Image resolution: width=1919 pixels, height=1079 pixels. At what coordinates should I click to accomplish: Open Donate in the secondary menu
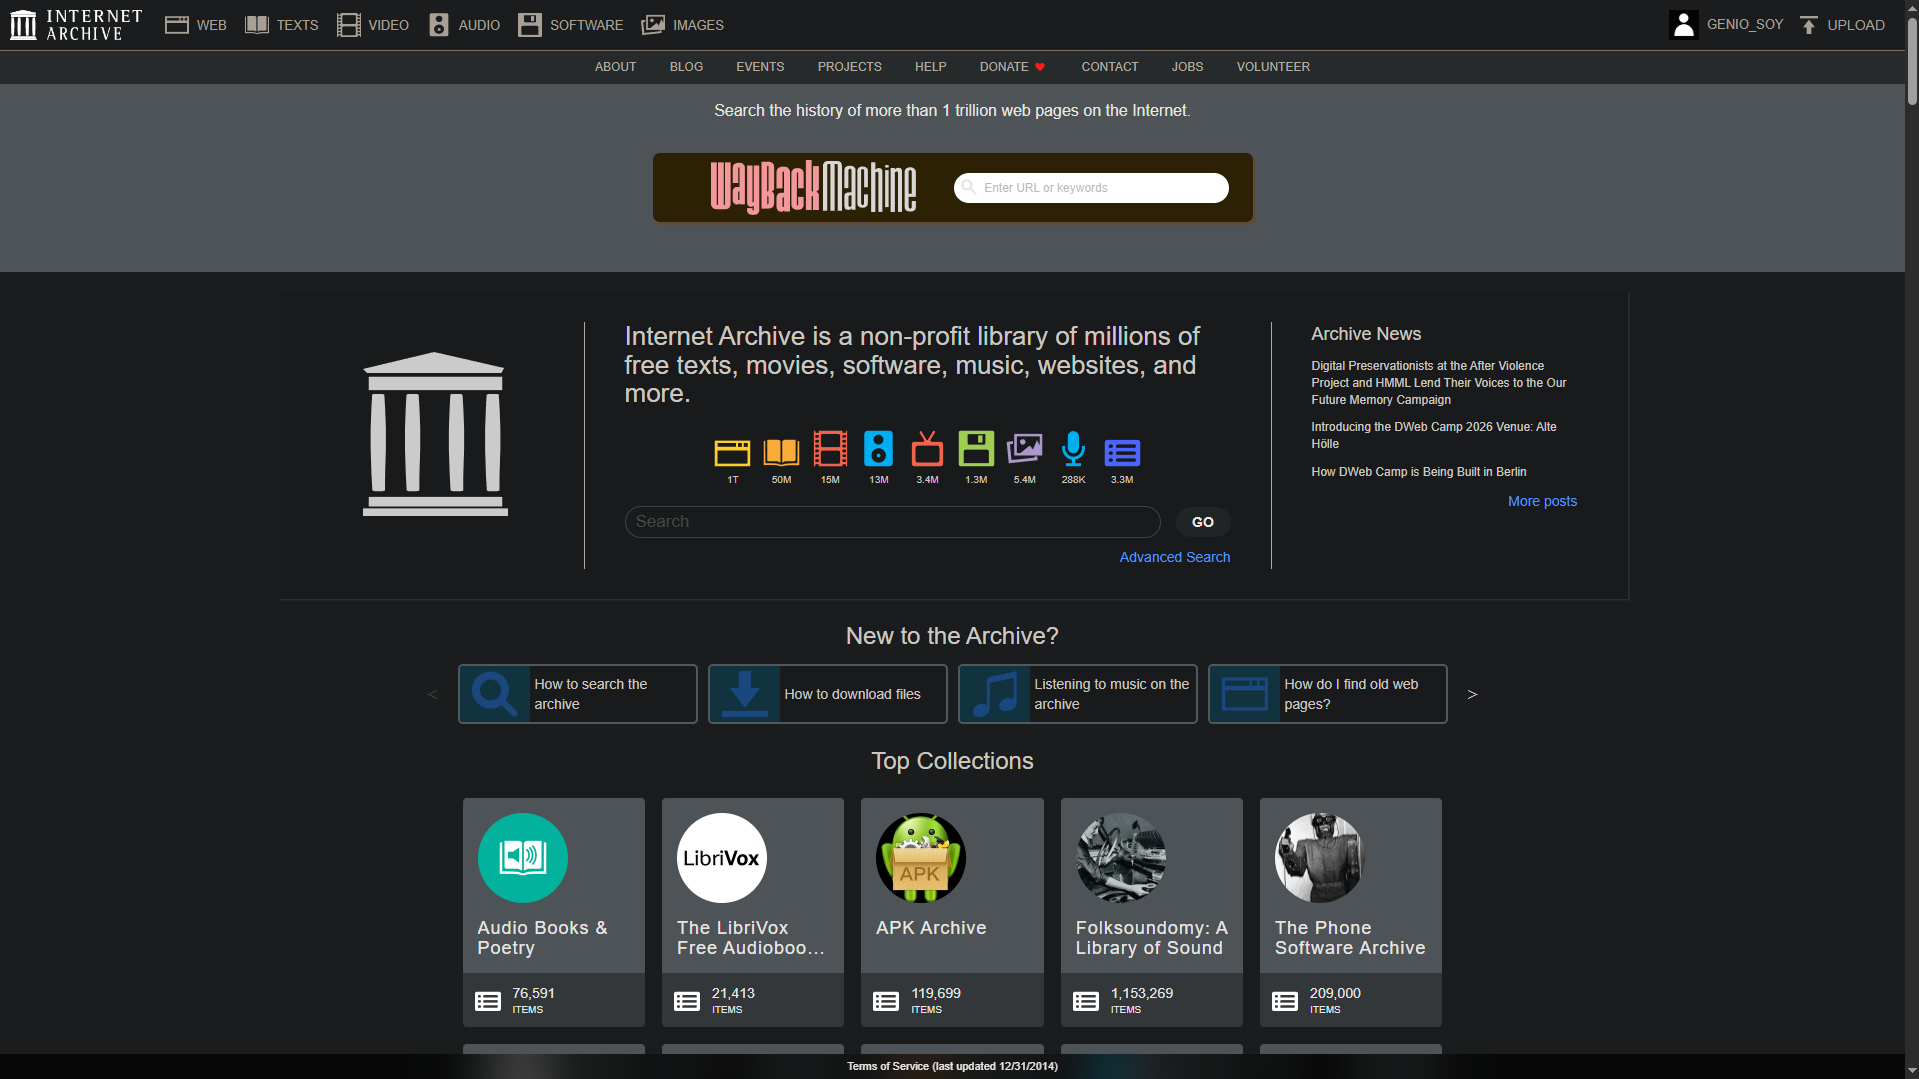[1012, 67]
